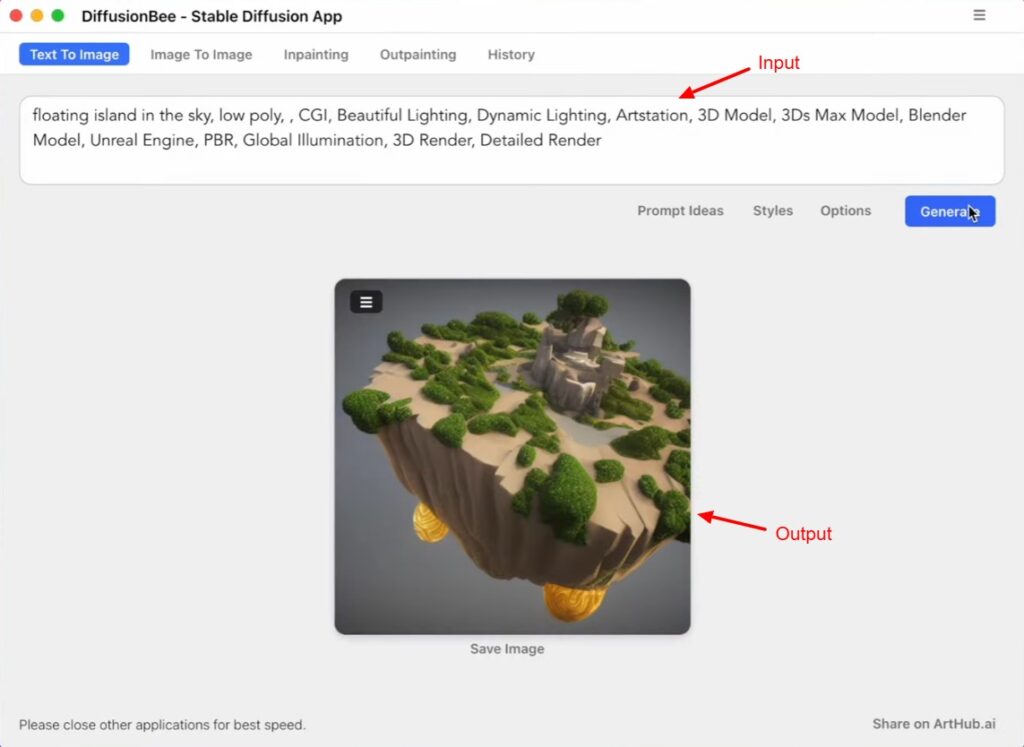Select the Outpainting tab

(418, 55)
